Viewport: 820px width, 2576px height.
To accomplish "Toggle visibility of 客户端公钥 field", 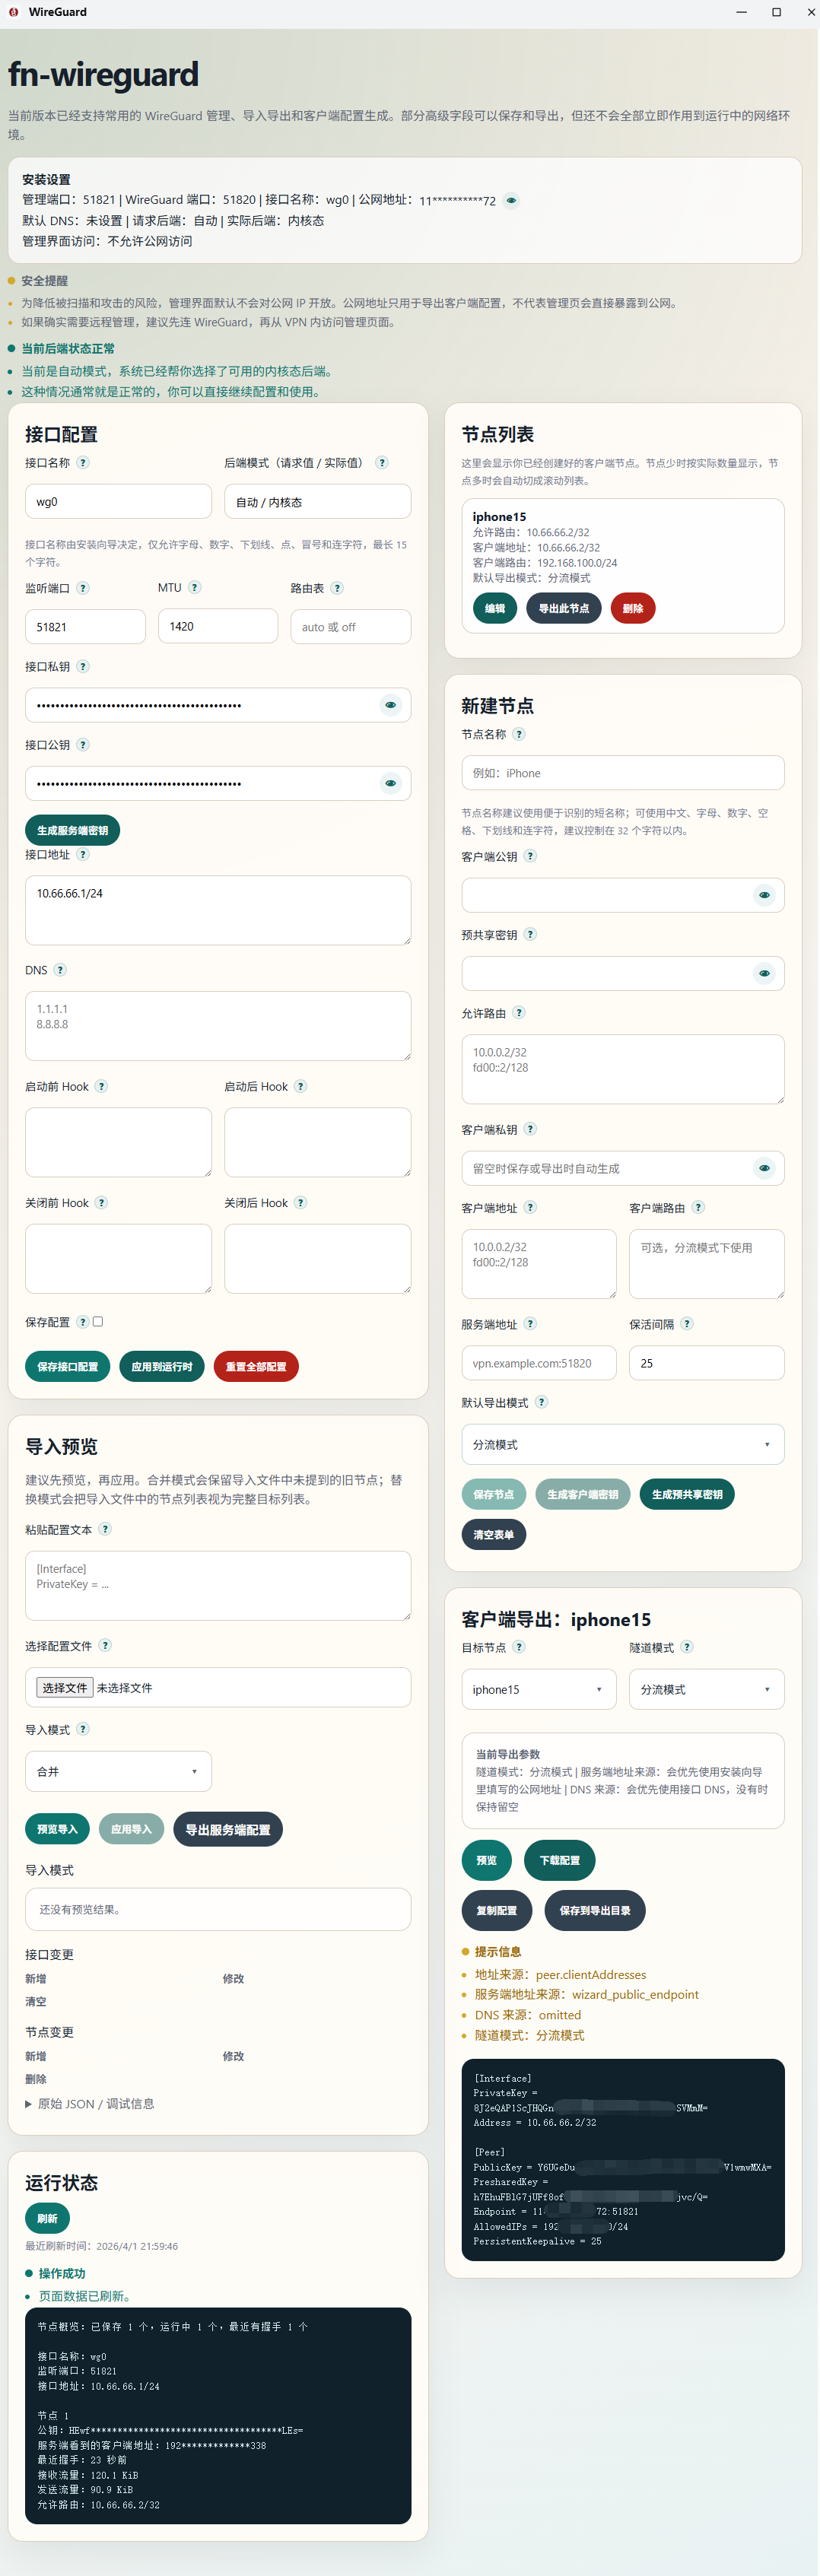I will 764,895.
